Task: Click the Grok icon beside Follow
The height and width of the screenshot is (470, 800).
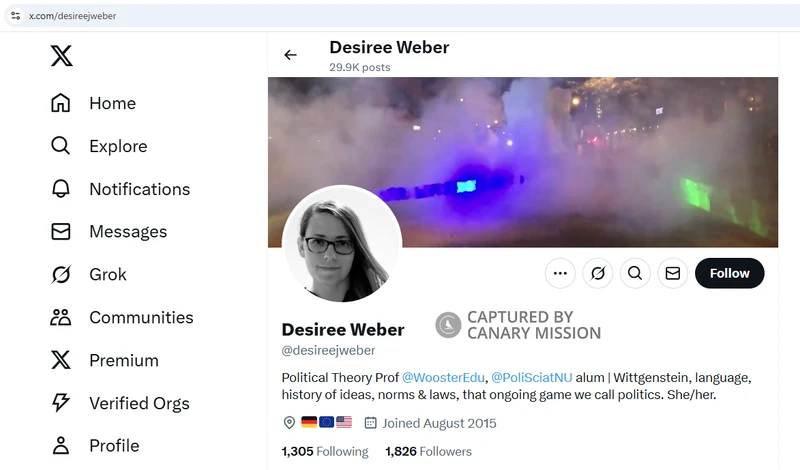Action: point(598,274)
